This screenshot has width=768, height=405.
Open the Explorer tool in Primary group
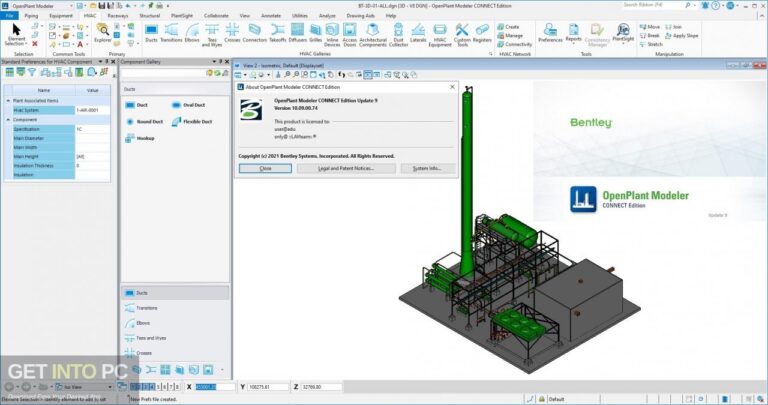pos(102,33)
